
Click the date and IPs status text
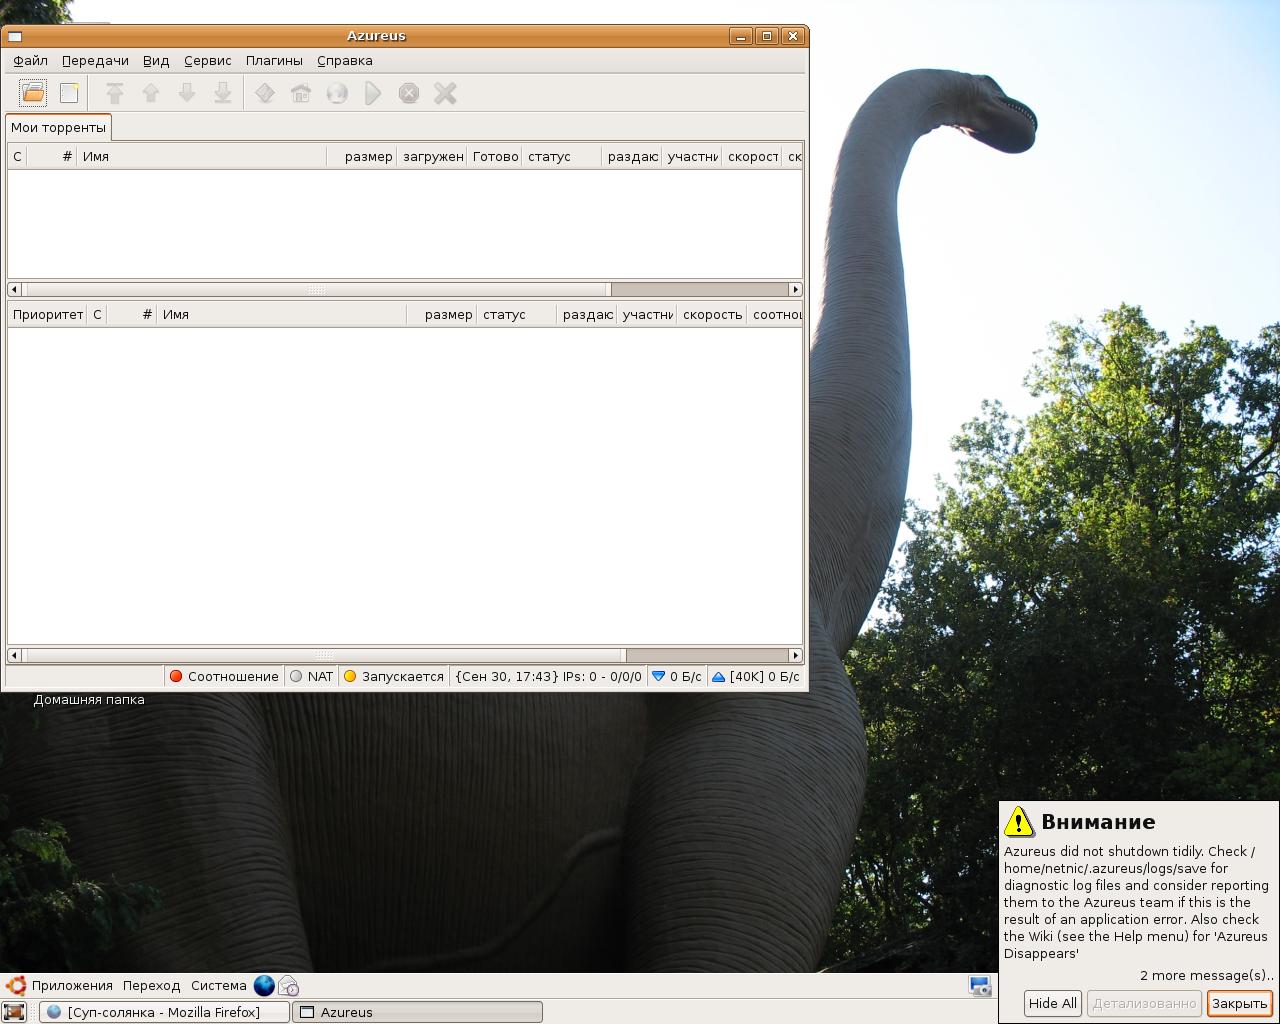coord(548,676)
